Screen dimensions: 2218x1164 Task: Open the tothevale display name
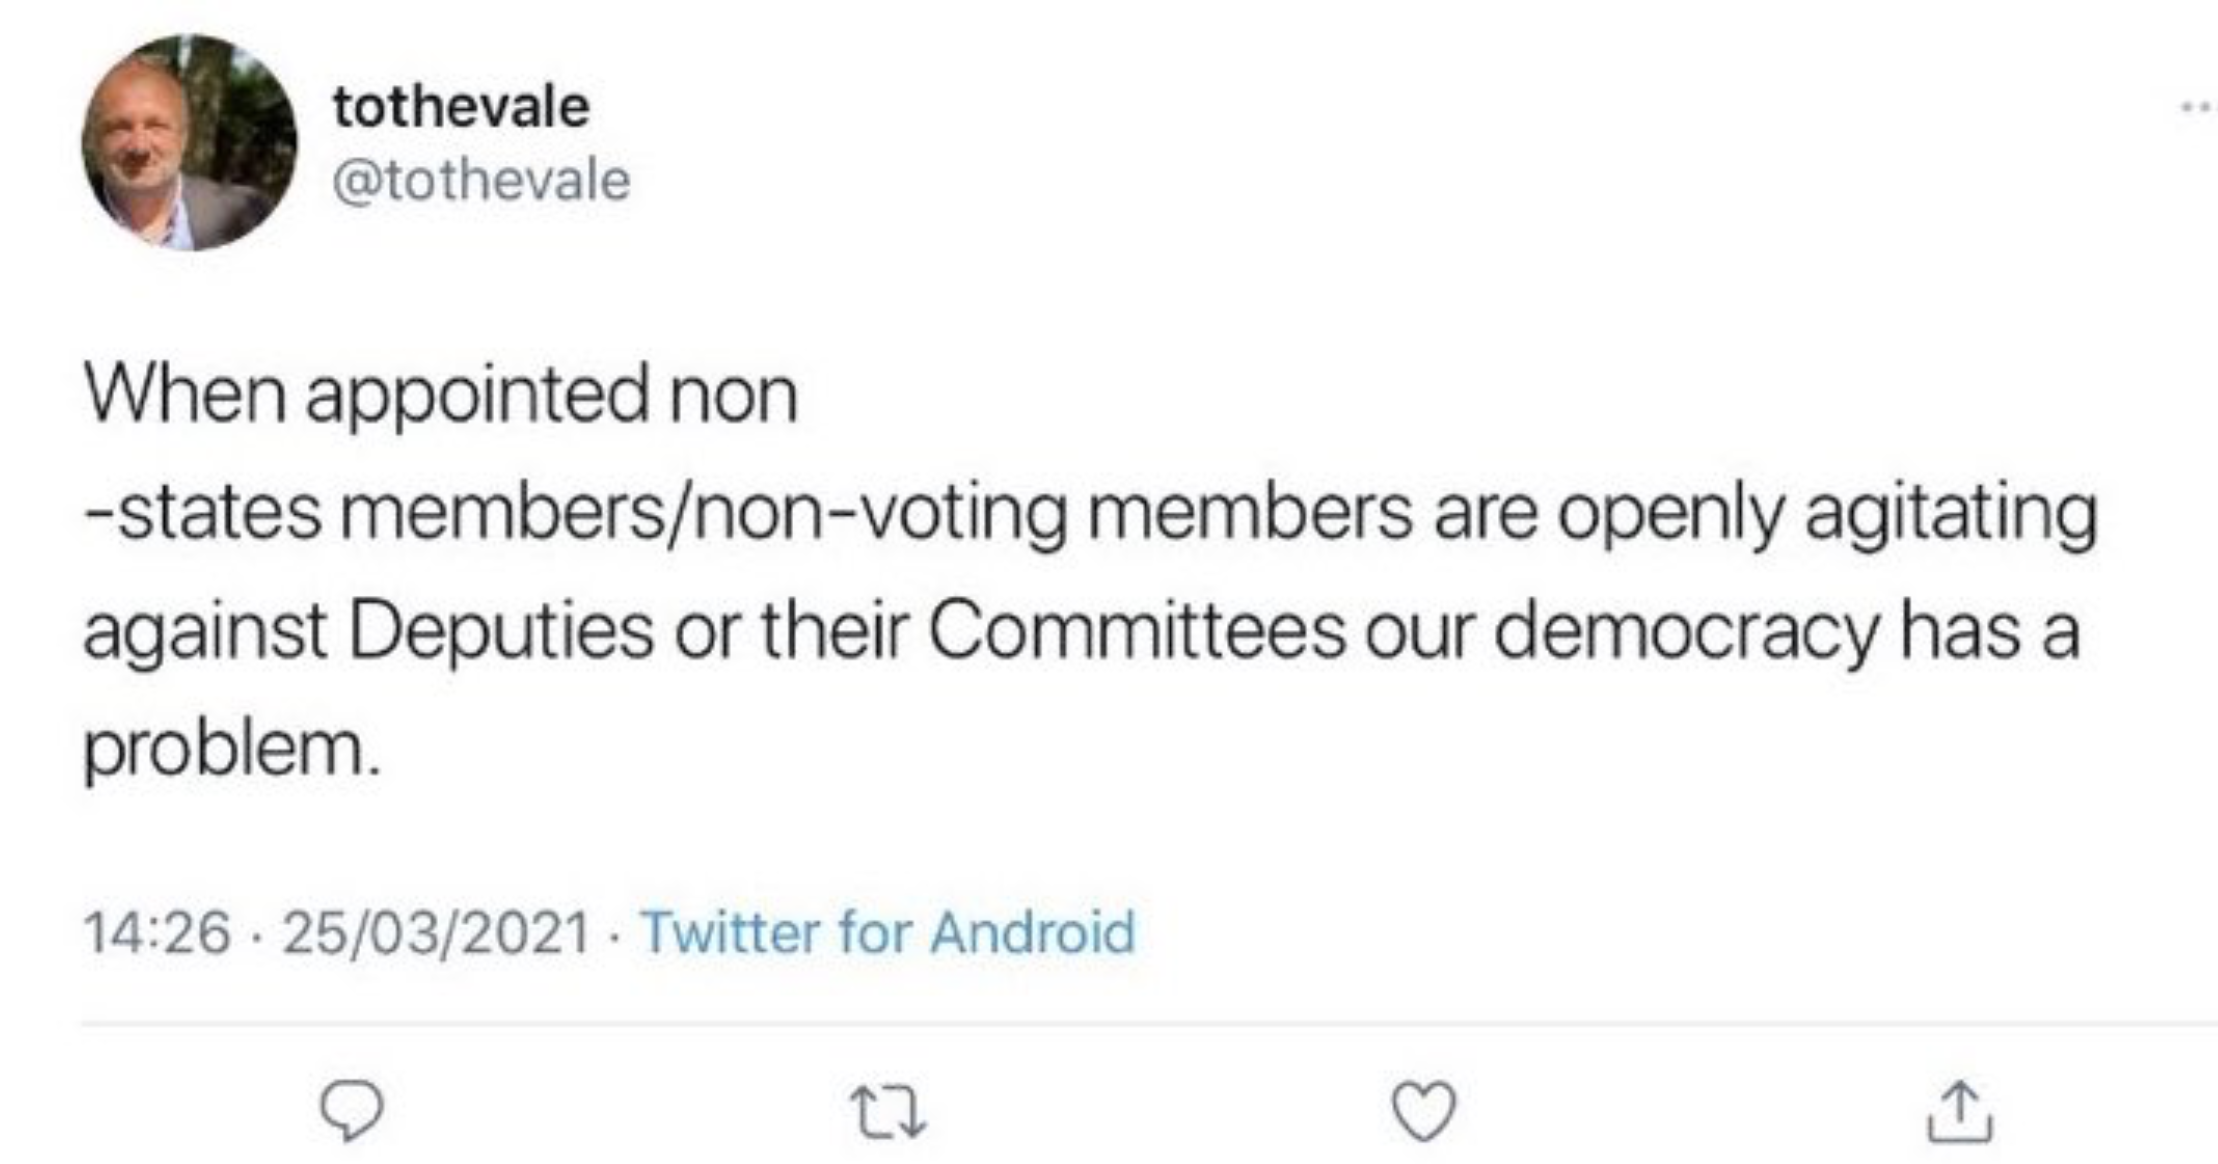pos(461,107)
